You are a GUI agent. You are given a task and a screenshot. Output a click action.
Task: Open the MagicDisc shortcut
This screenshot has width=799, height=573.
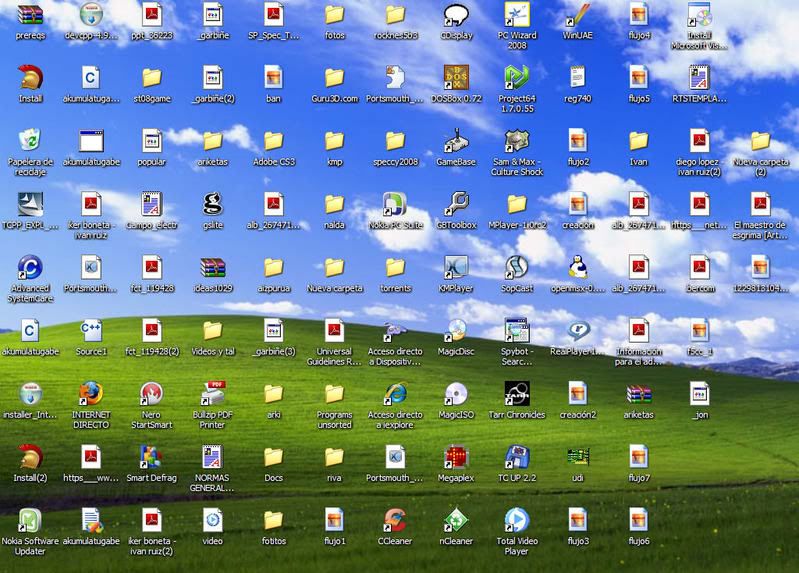pos(456,330)
